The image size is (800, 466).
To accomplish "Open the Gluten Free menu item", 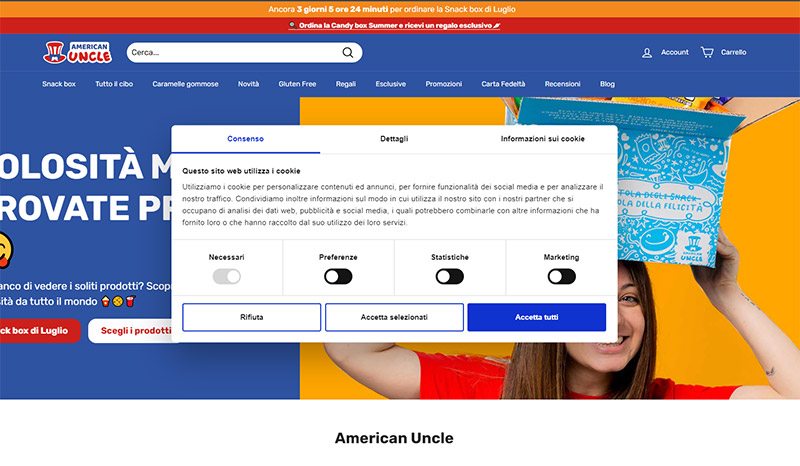I will [x=297, y=84].
